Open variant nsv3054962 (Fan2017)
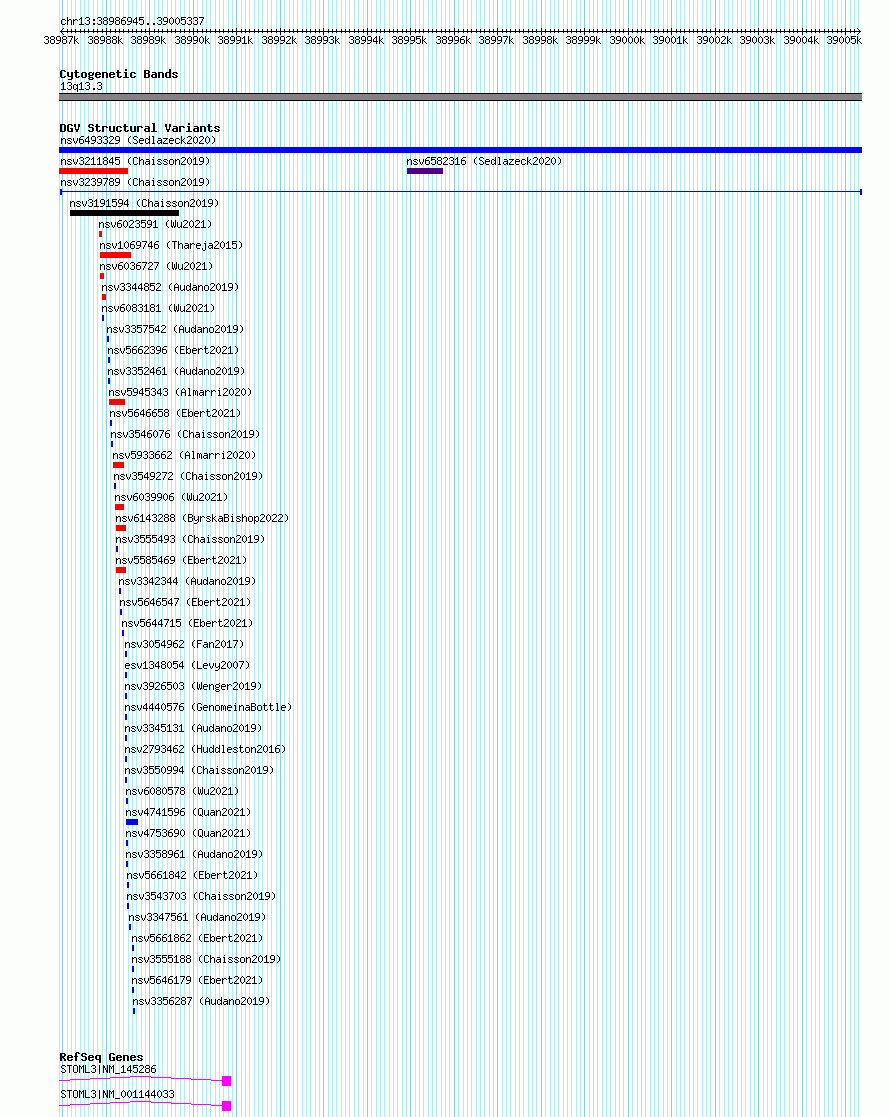This screenshot has width=890, height=1117. click(x=185, y=645)
